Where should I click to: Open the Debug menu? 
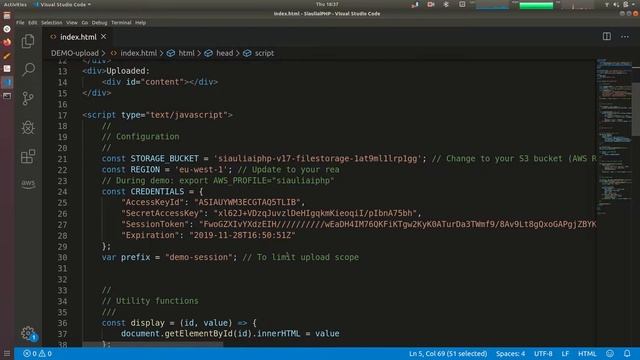click(x=99, y=23)
